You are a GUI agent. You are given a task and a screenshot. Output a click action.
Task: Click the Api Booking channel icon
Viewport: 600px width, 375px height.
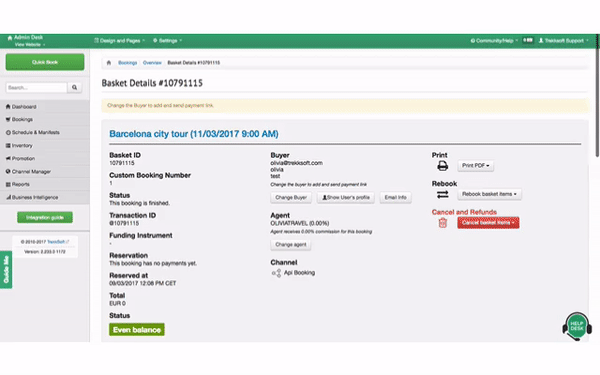click(276, 273)
